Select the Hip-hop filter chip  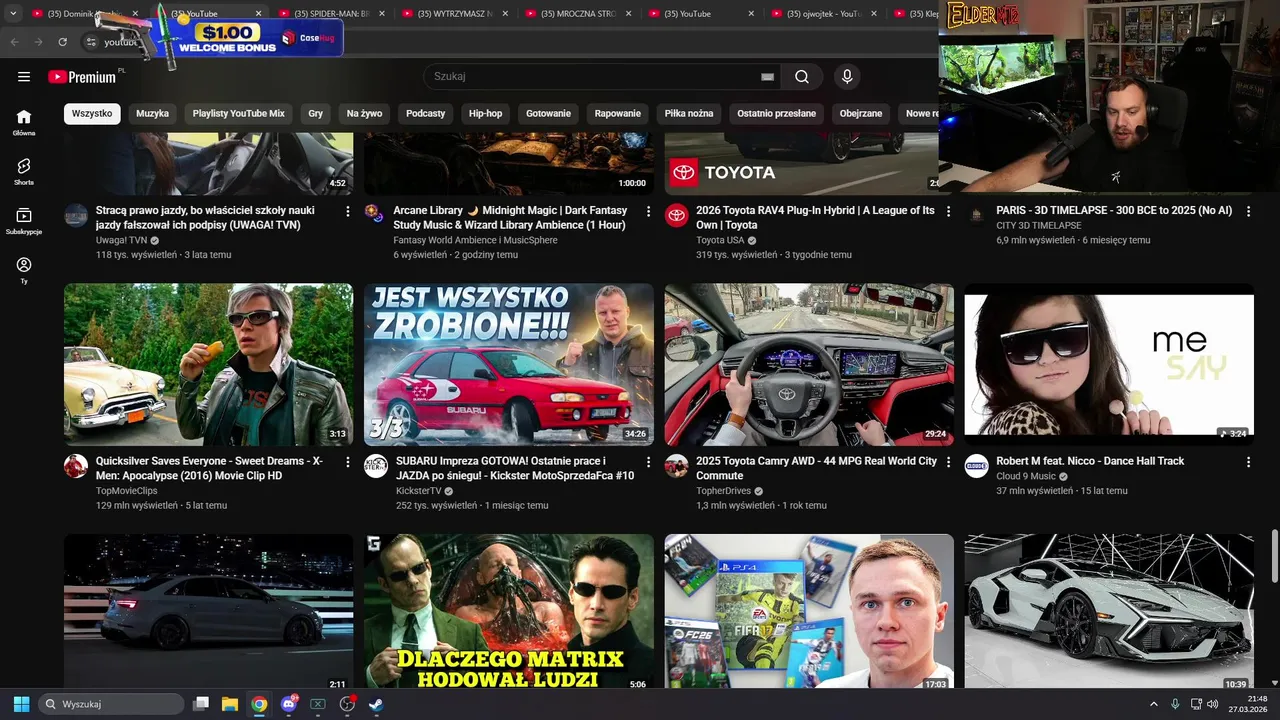(486, 114)
